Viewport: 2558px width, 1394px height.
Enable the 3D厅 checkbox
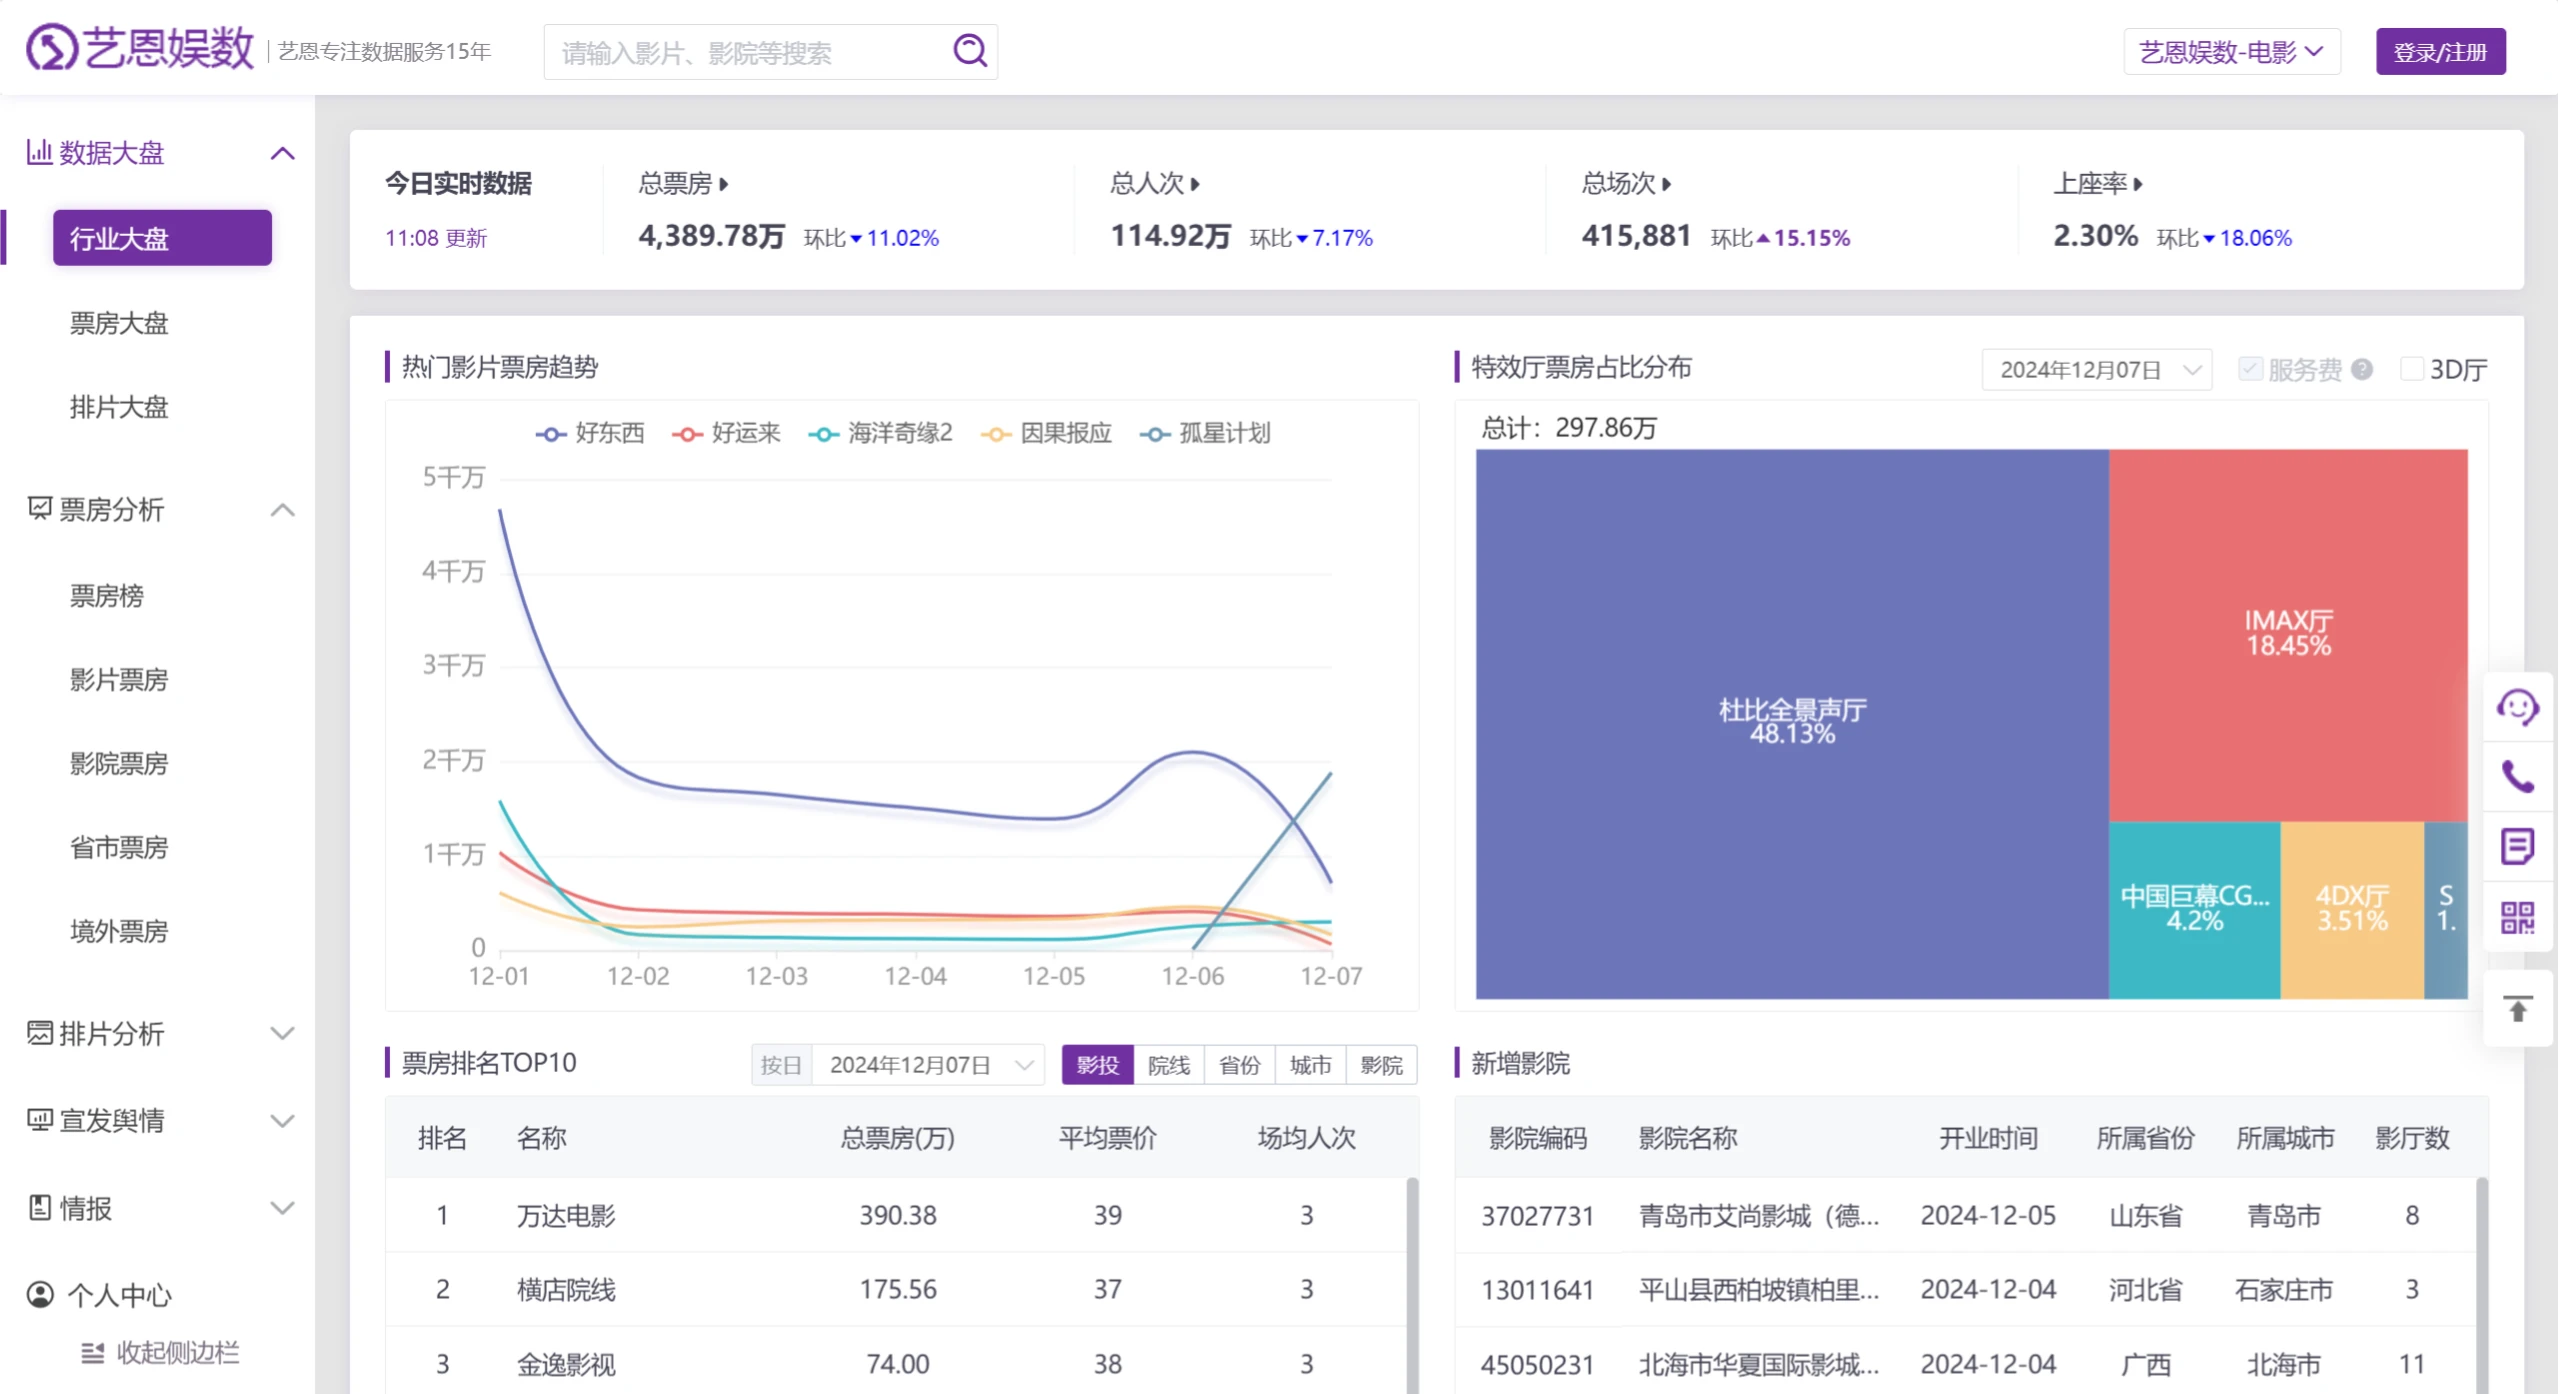click(x=2412, y=368)
